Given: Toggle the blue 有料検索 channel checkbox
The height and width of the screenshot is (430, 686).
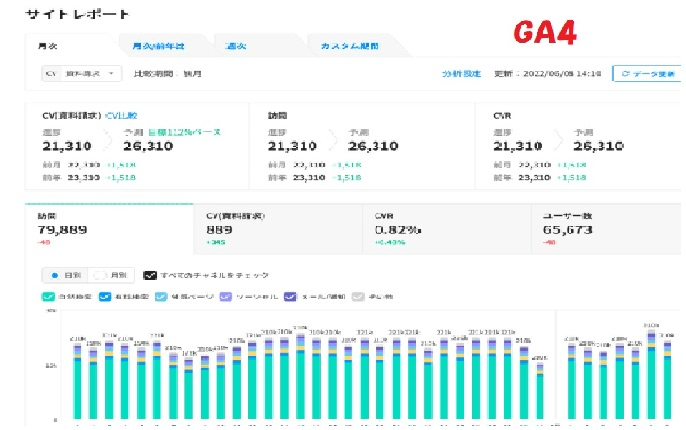Looking at the screenshot, I should coord(105,297).
